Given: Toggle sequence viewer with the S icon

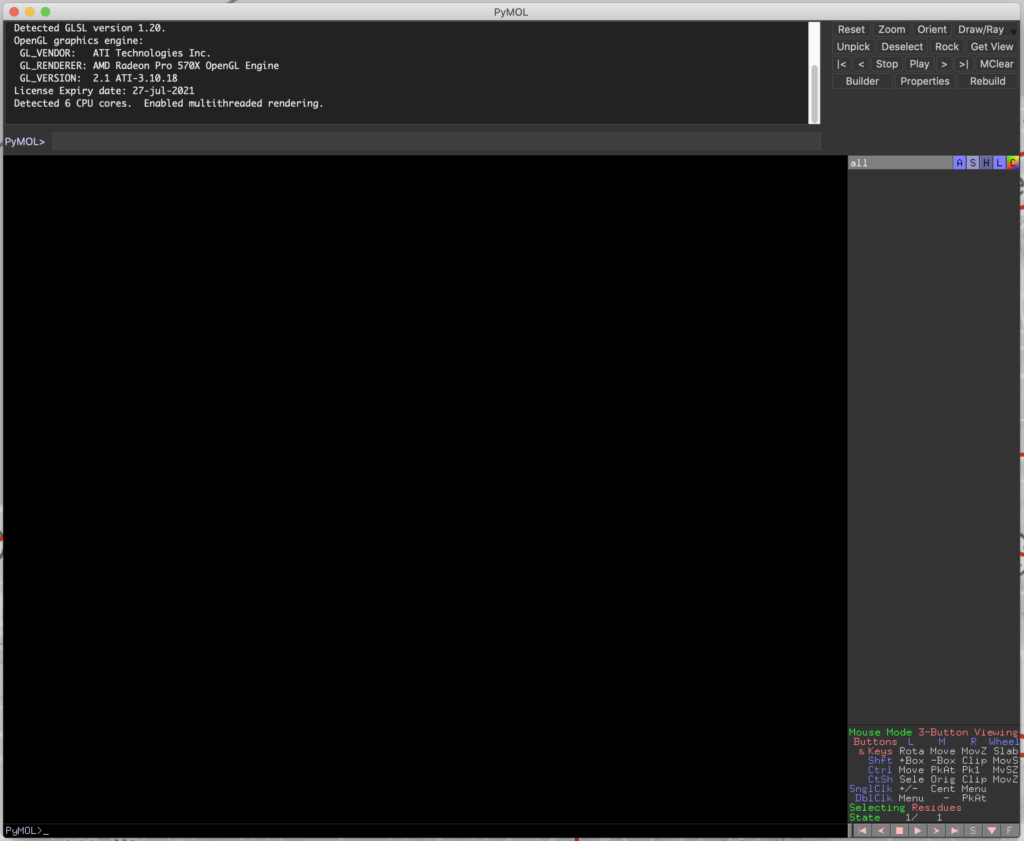Looking at the screenshot, I should pyautogui.click(x=972, y=831).
